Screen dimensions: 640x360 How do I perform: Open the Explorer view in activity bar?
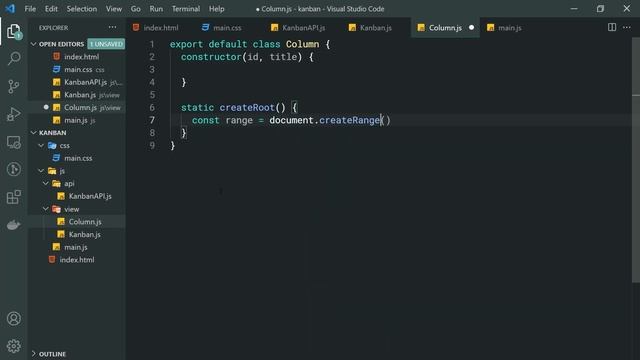tap(13, 31)
